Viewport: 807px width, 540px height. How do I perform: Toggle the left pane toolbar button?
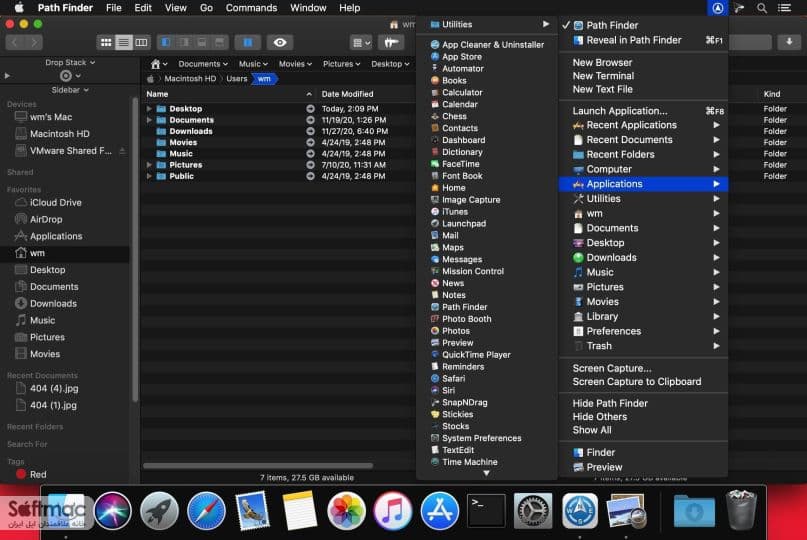166,43
